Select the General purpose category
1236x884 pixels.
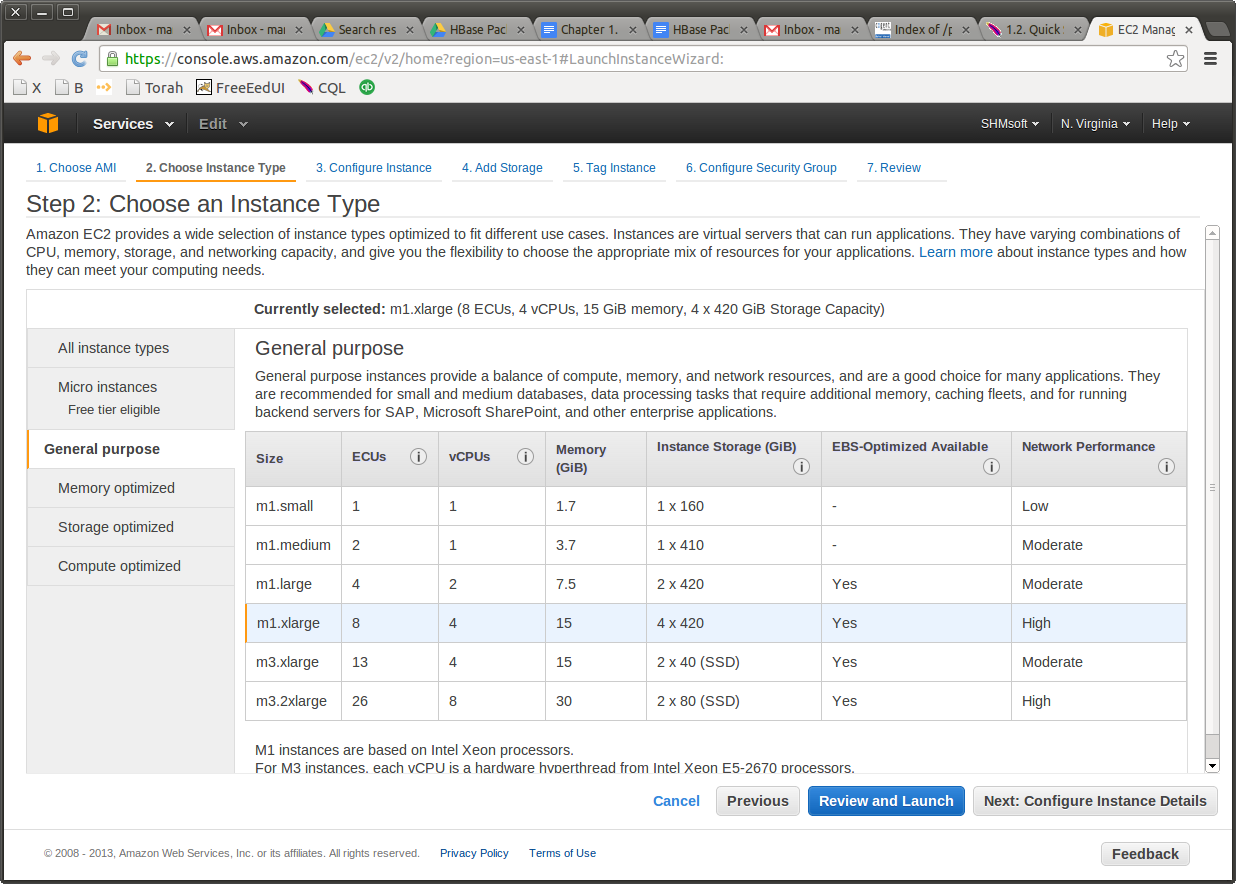(x=131, y=449)
